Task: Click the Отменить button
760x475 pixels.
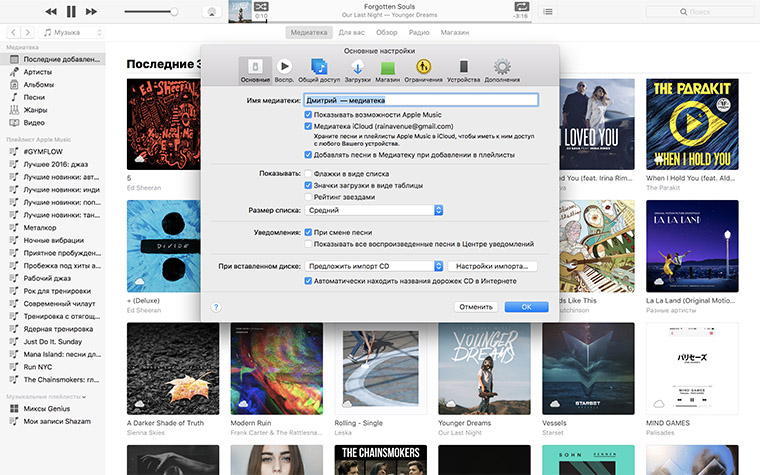Action: [x=476, y=307]
